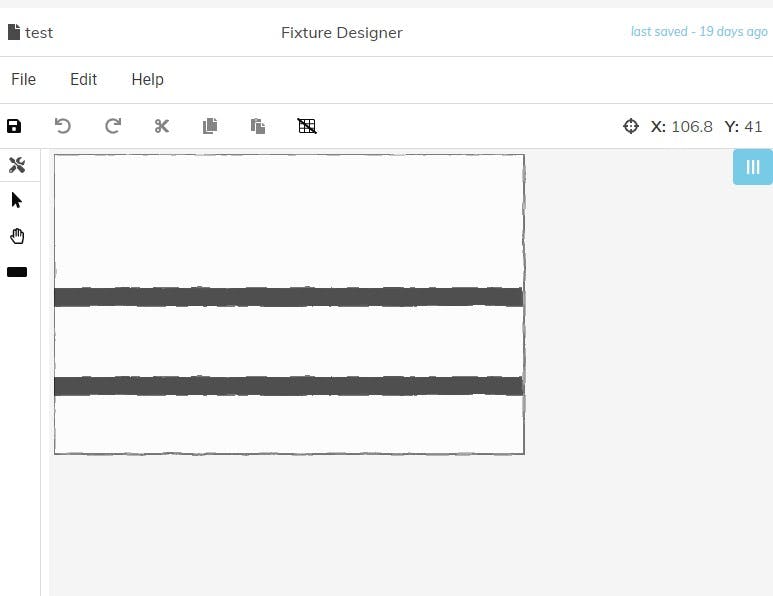The image size is (773, 596).
Task: Select the lower dark bar on canvas
Action: [x=289, y=386]
